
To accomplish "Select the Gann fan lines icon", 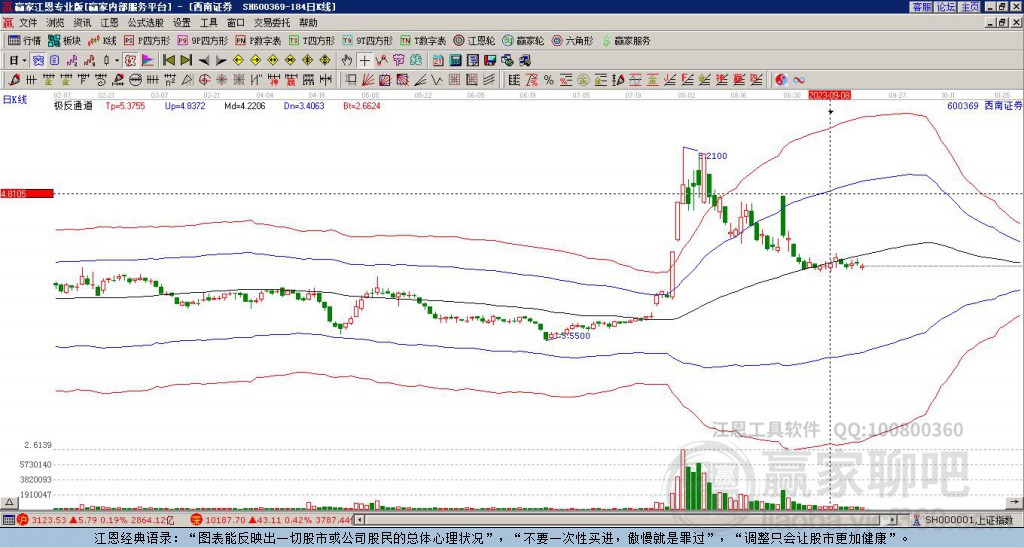I will point(368,80).
